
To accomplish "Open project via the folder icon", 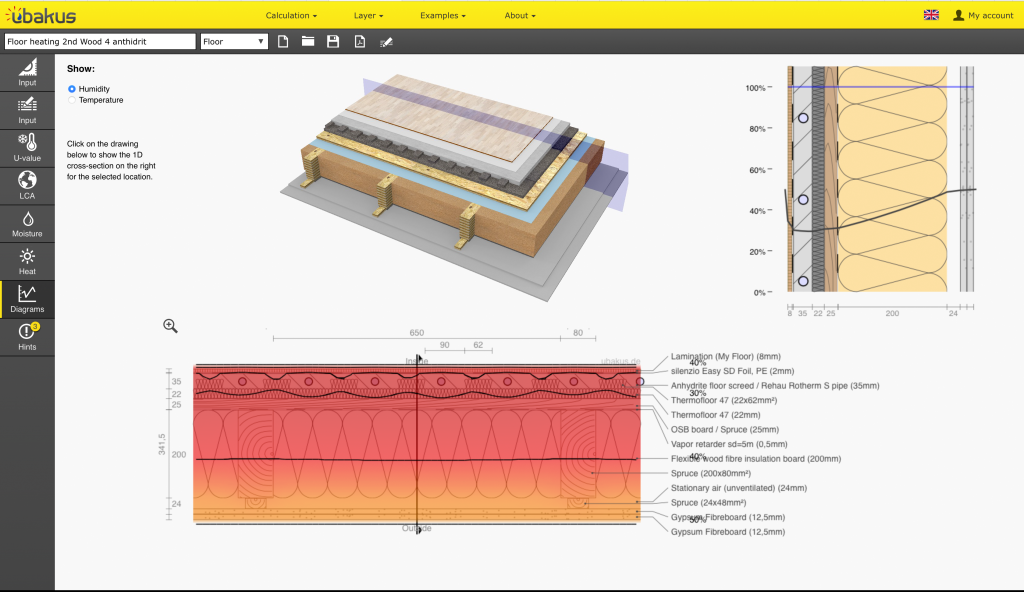I will 308,42.
